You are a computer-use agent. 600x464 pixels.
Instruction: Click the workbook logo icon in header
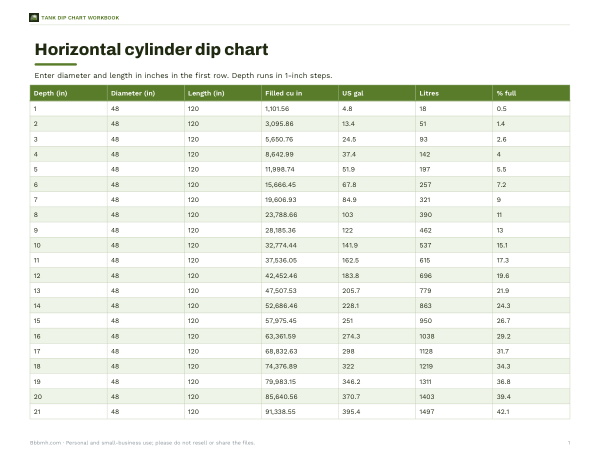[x=34, y=18]
